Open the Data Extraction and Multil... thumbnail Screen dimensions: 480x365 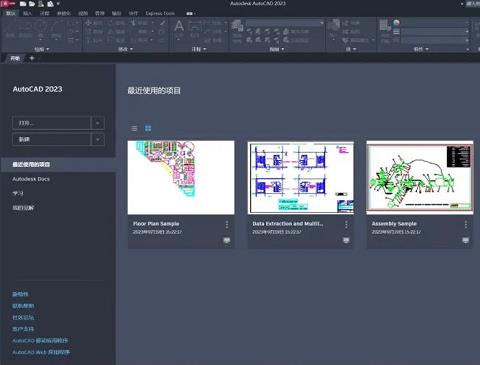(301, 177)
